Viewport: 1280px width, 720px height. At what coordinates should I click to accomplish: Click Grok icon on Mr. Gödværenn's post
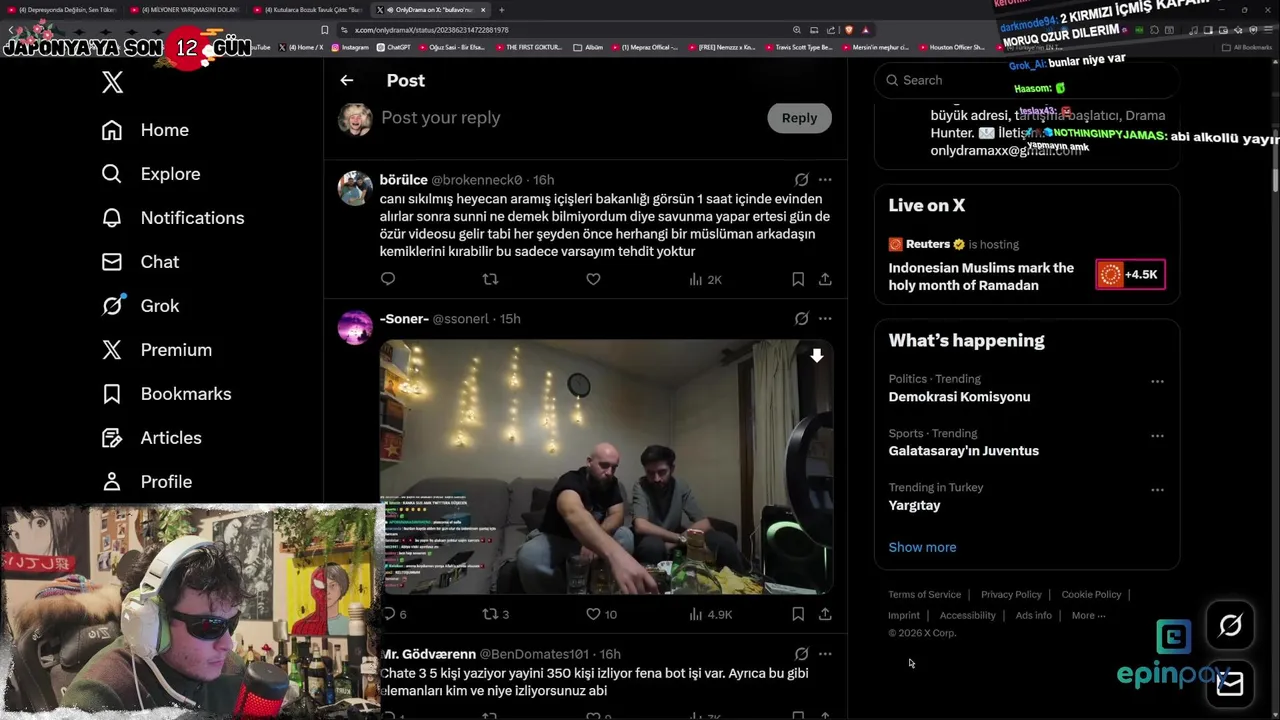tap(801, 654)
